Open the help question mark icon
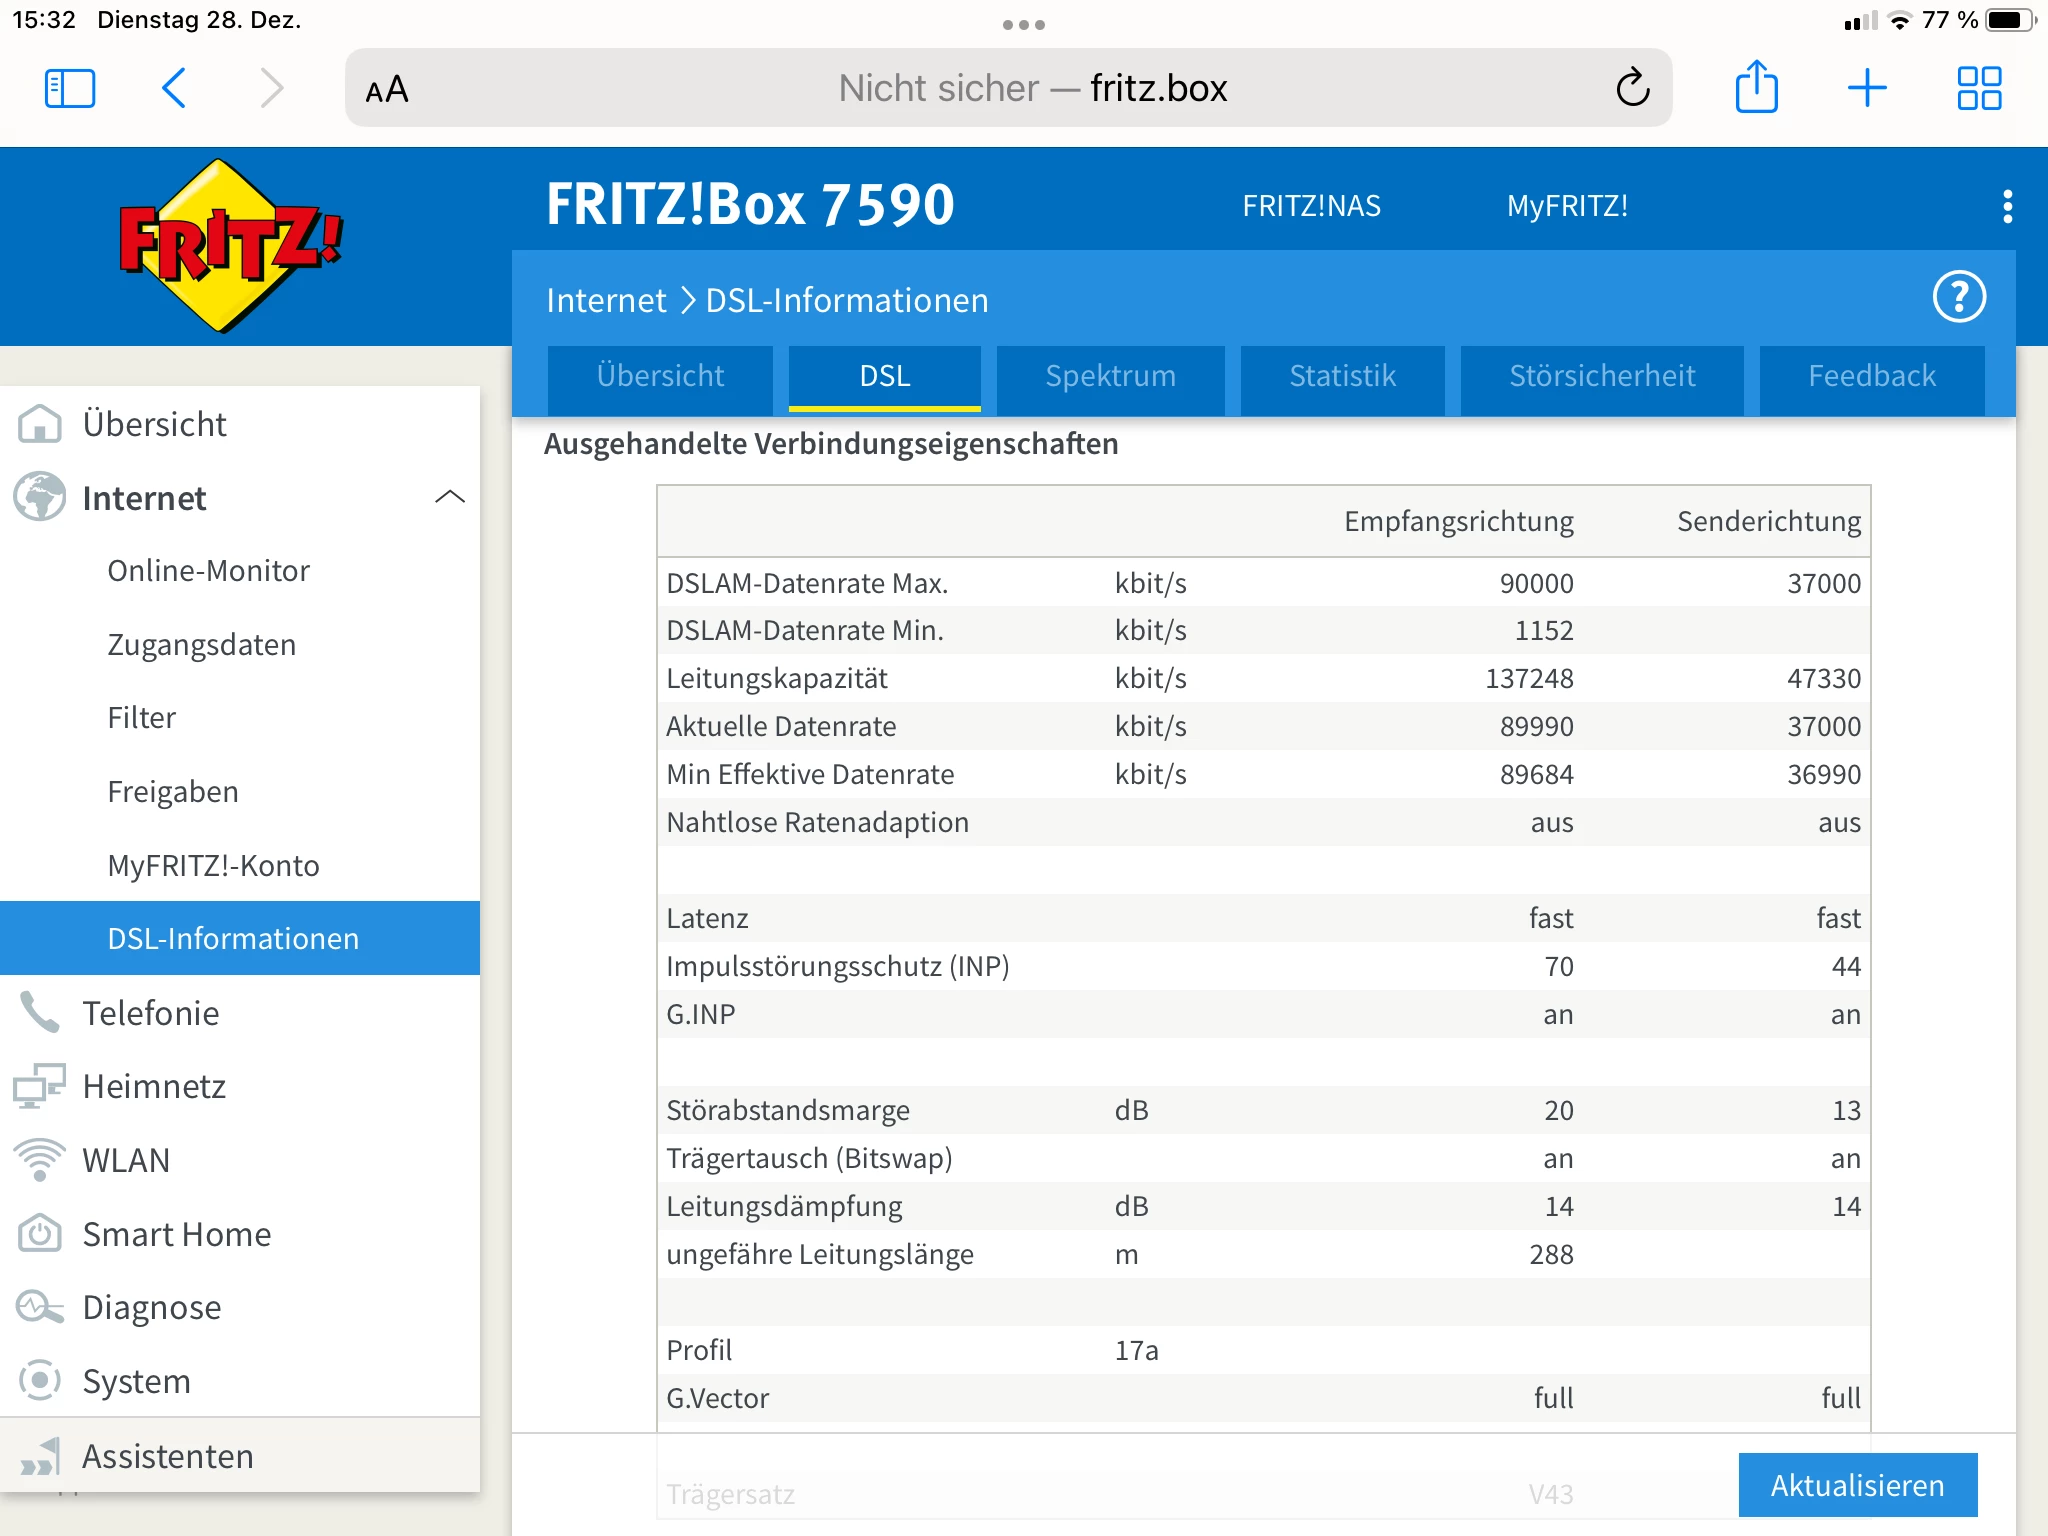 point(1958,297)
